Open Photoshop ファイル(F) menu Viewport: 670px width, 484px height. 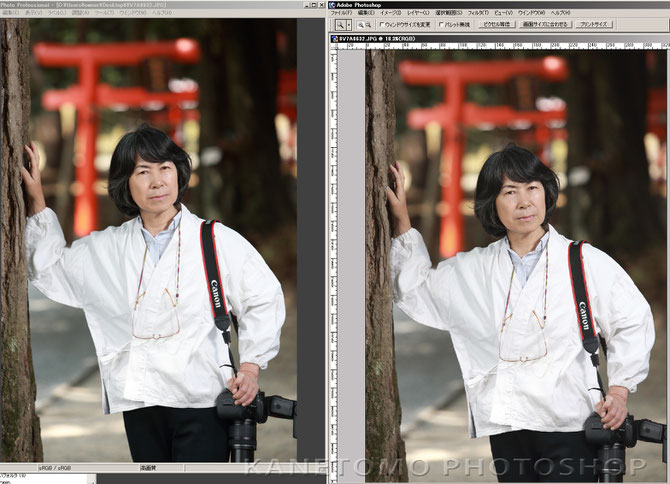pos(341,13)
